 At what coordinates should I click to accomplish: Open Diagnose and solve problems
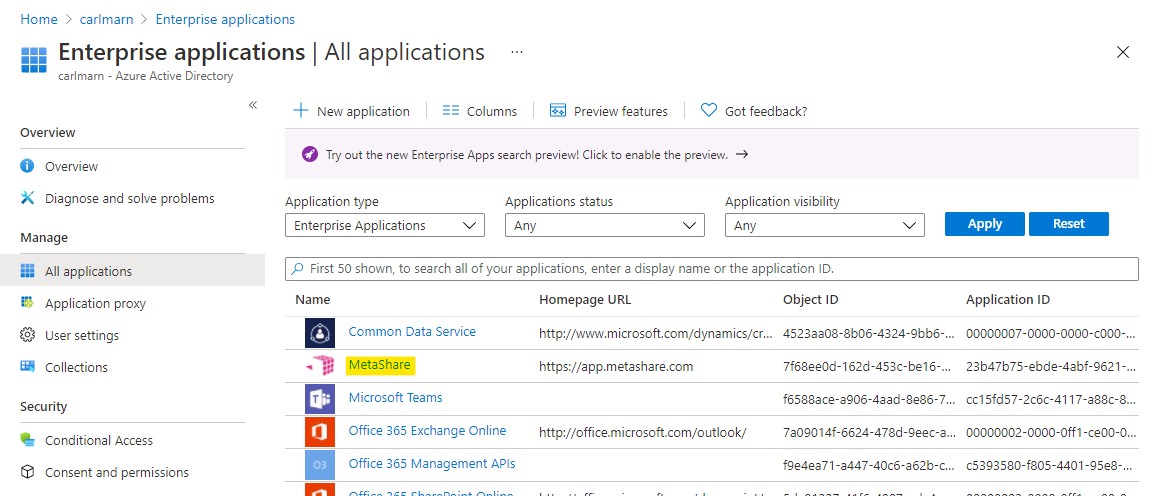tap(132, 198)
